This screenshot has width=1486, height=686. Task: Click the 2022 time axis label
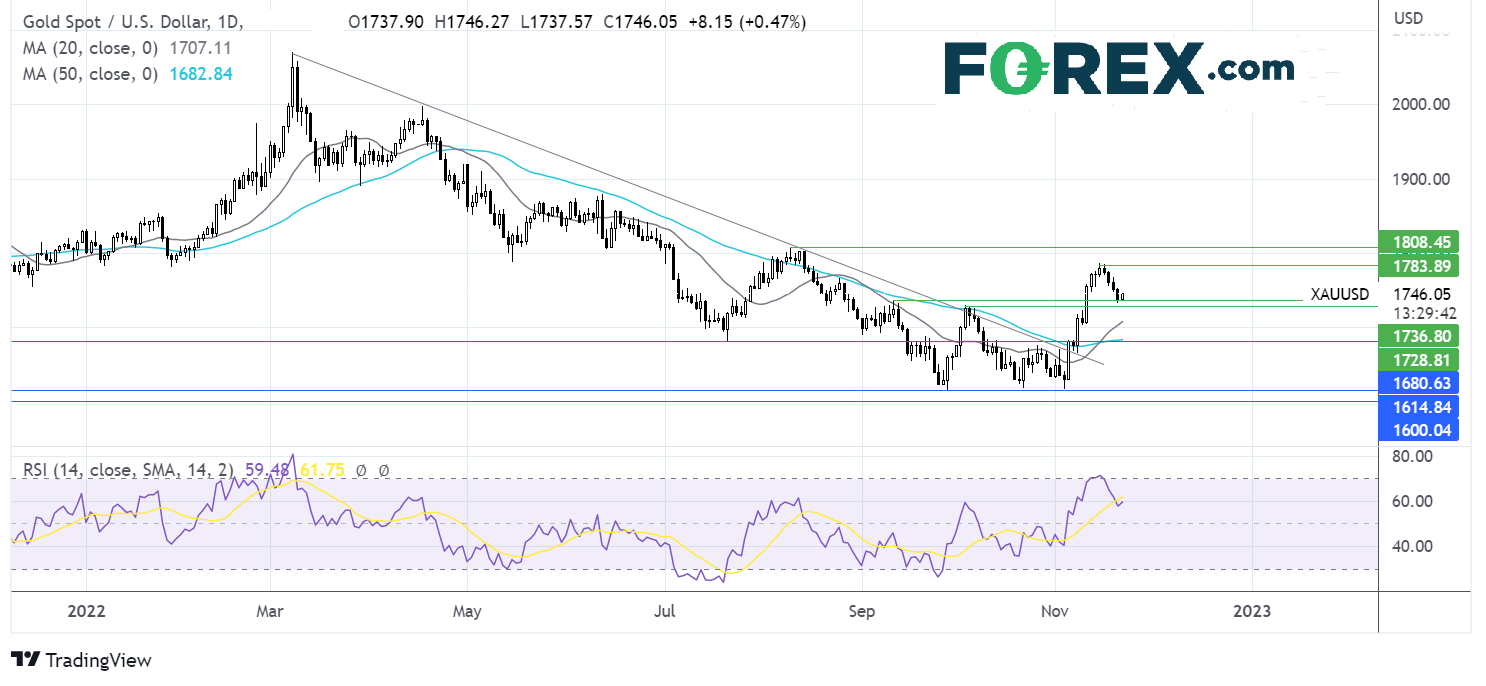(85, 611)
